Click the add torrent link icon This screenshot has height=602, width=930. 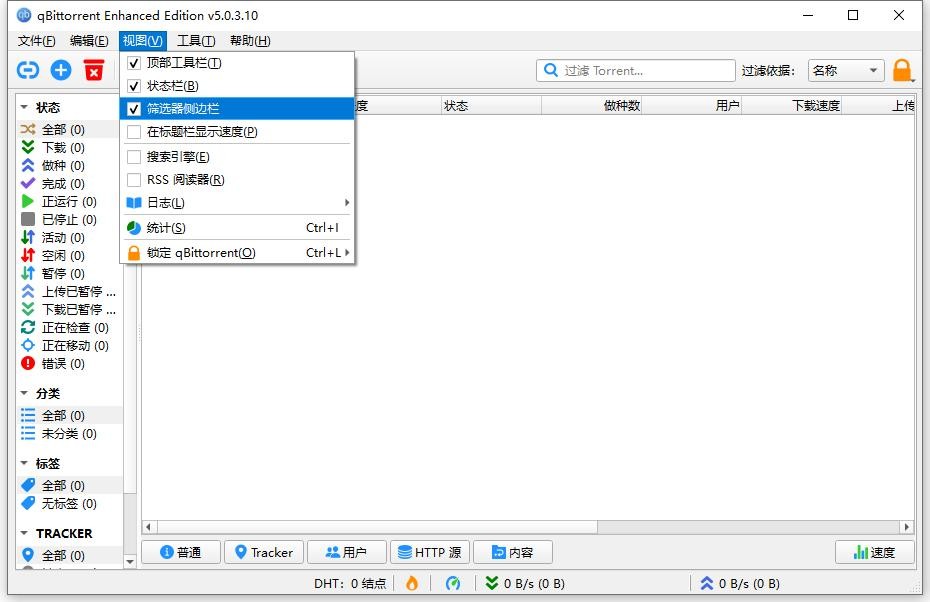click(x=28, y=70)
